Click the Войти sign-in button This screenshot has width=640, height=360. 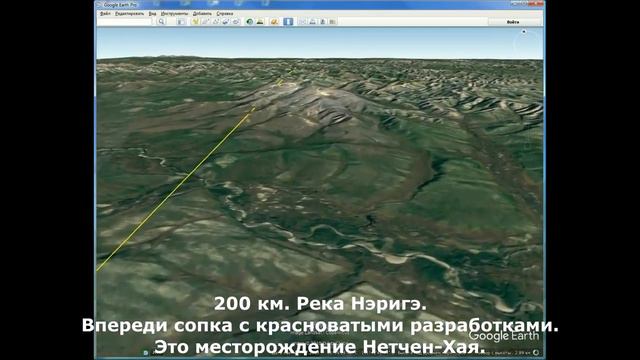click(513, 22)
